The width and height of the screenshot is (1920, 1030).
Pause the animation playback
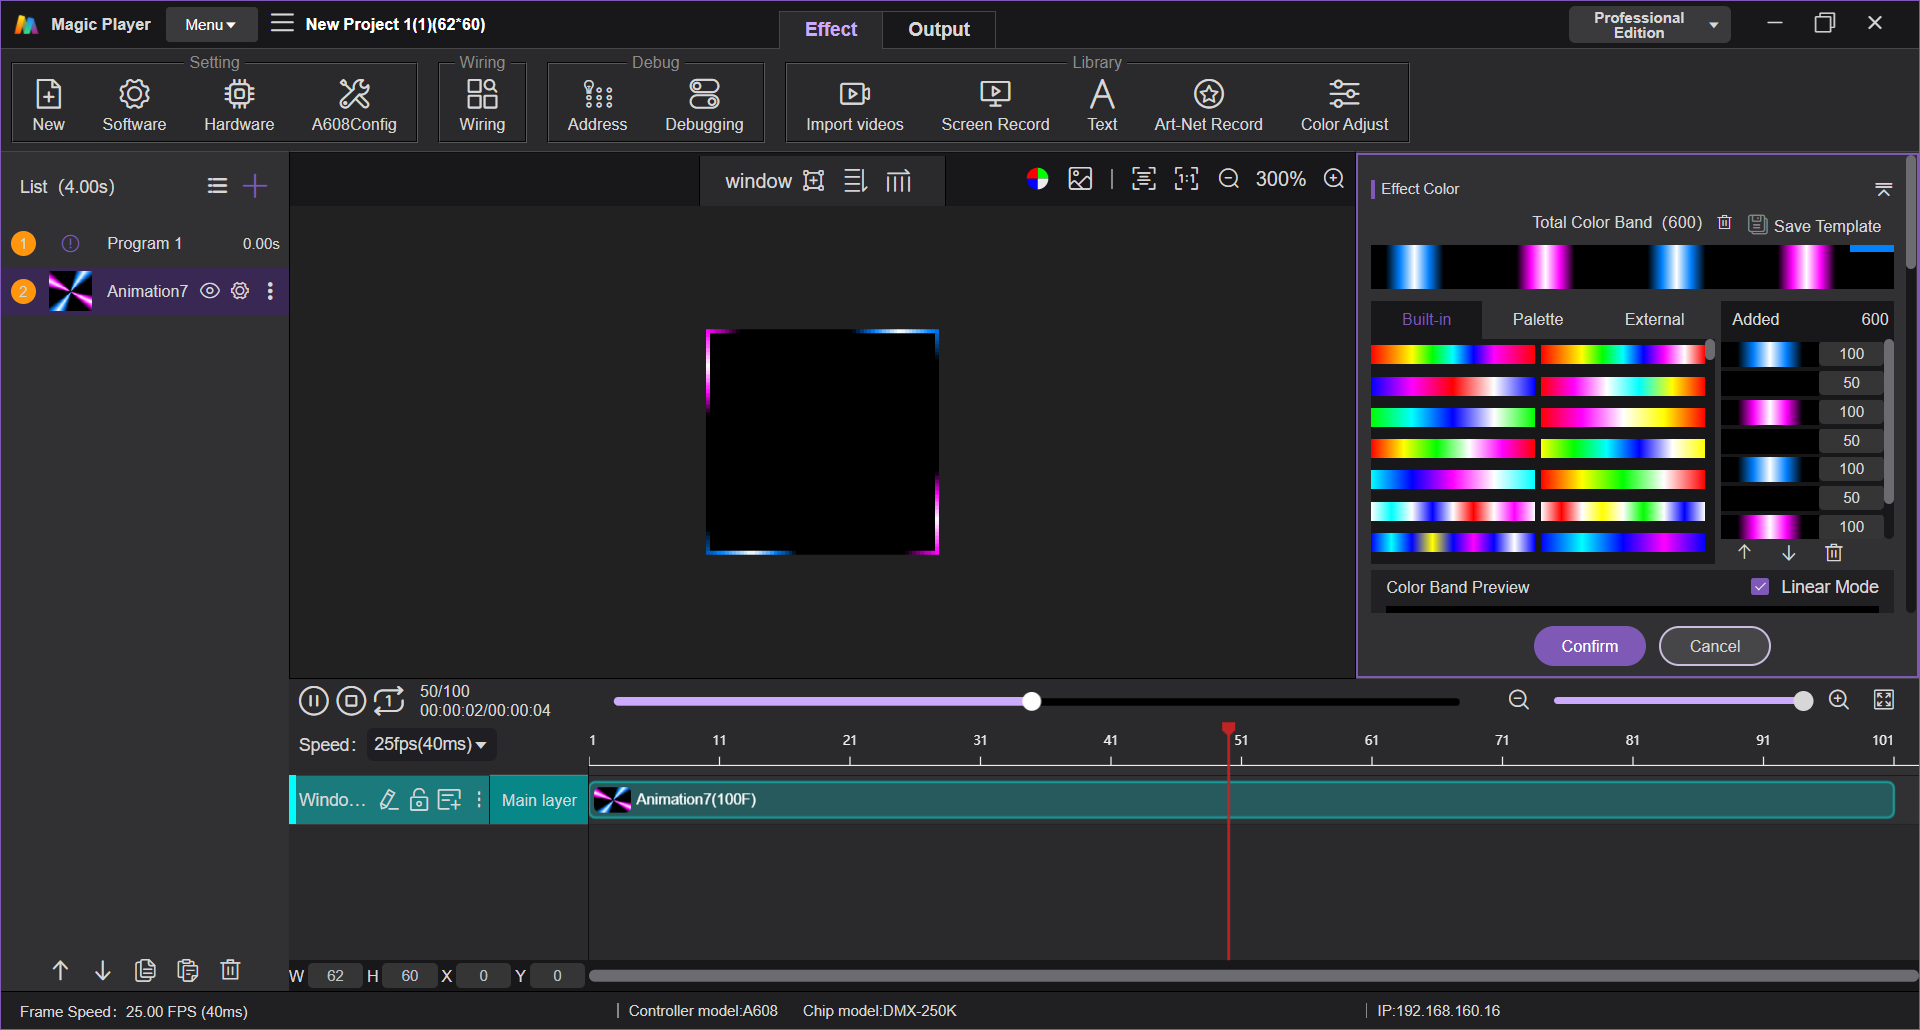click(313, 701)
